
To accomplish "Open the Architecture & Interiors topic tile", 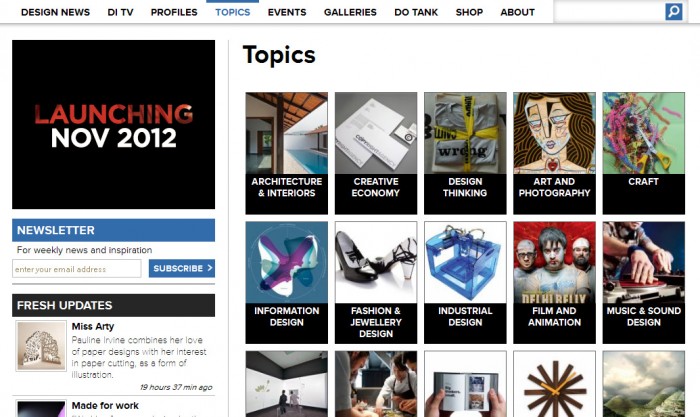I will (x=287, y=153).
